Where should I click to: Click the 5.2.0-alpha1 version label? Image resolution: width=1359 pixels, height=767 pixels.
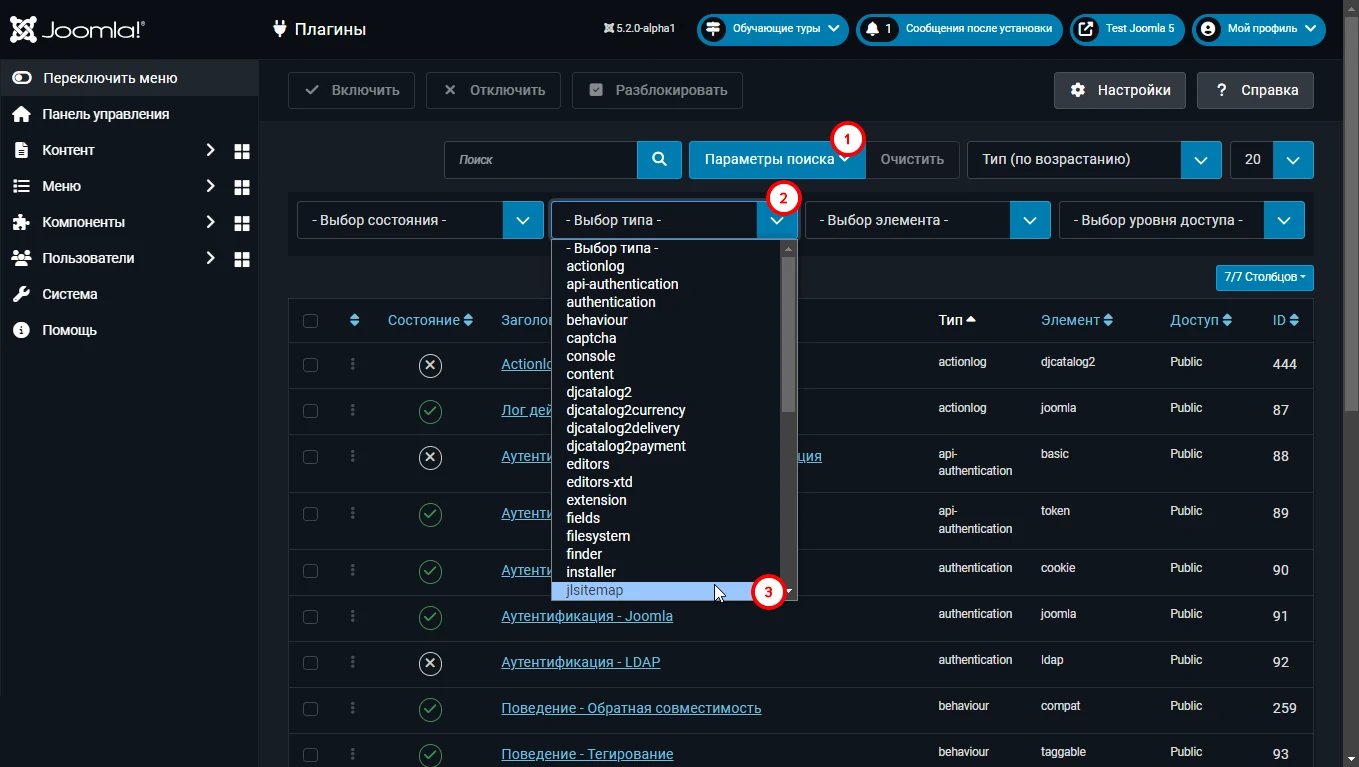[639, 29]
